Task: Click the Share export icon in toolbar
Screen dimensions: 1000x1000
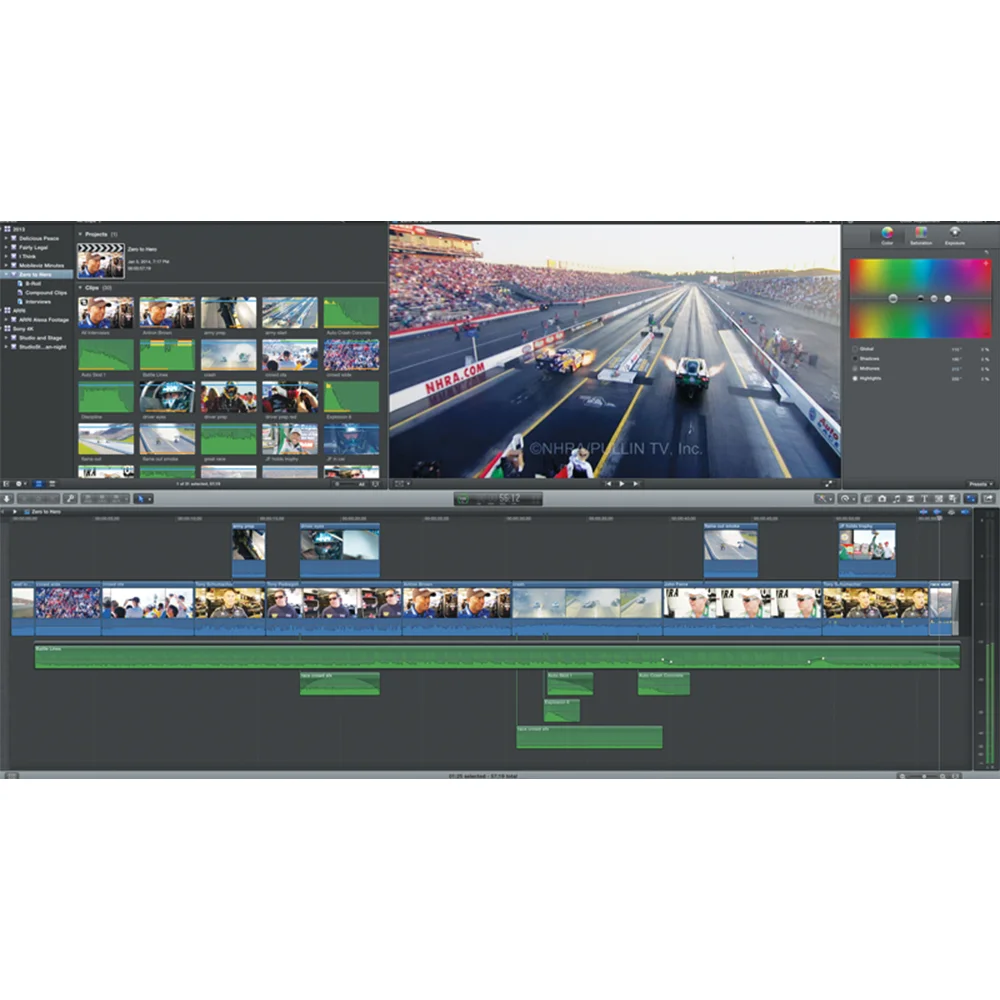Action: point(988,498)
